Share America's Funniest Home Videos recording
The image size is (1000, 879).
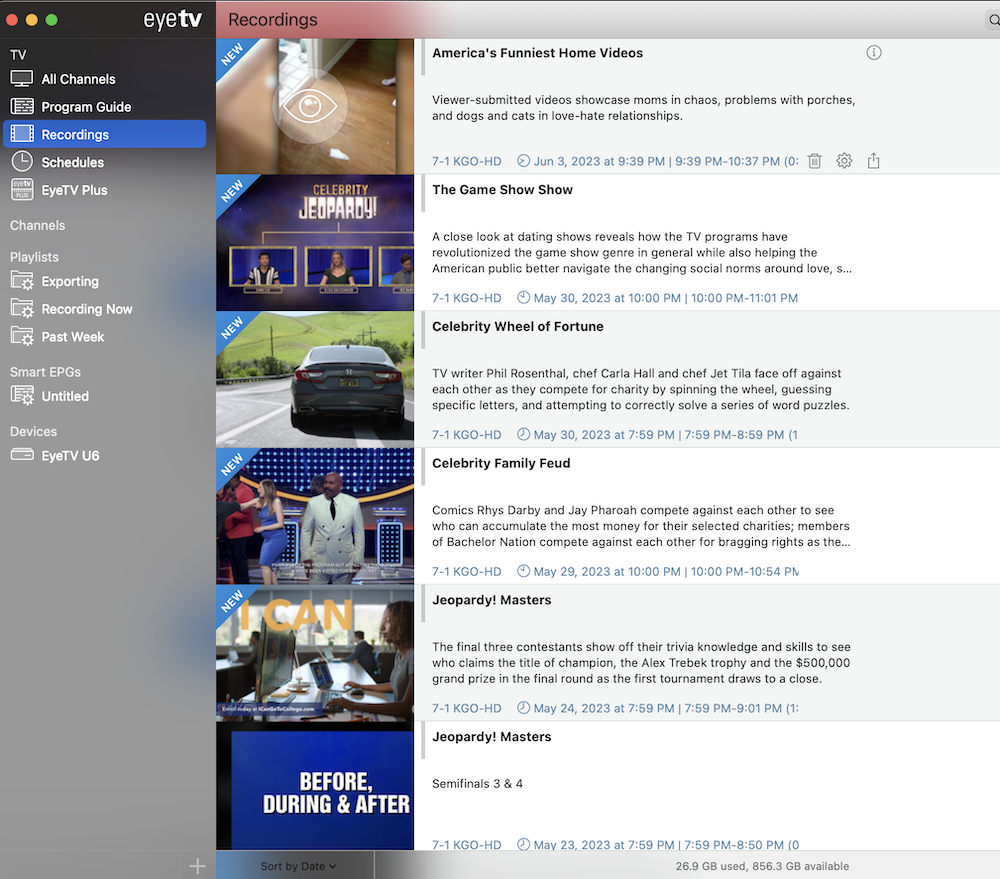pos(873,161)
